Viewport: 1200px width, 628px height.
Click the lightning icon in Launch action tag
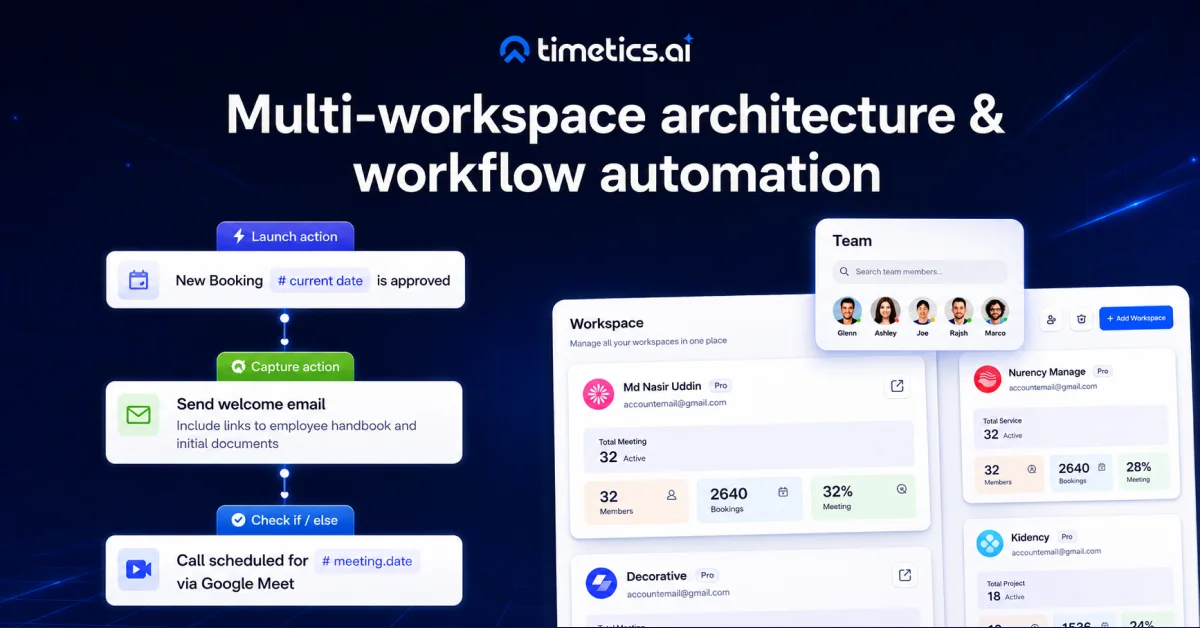[x=238, y=236]
